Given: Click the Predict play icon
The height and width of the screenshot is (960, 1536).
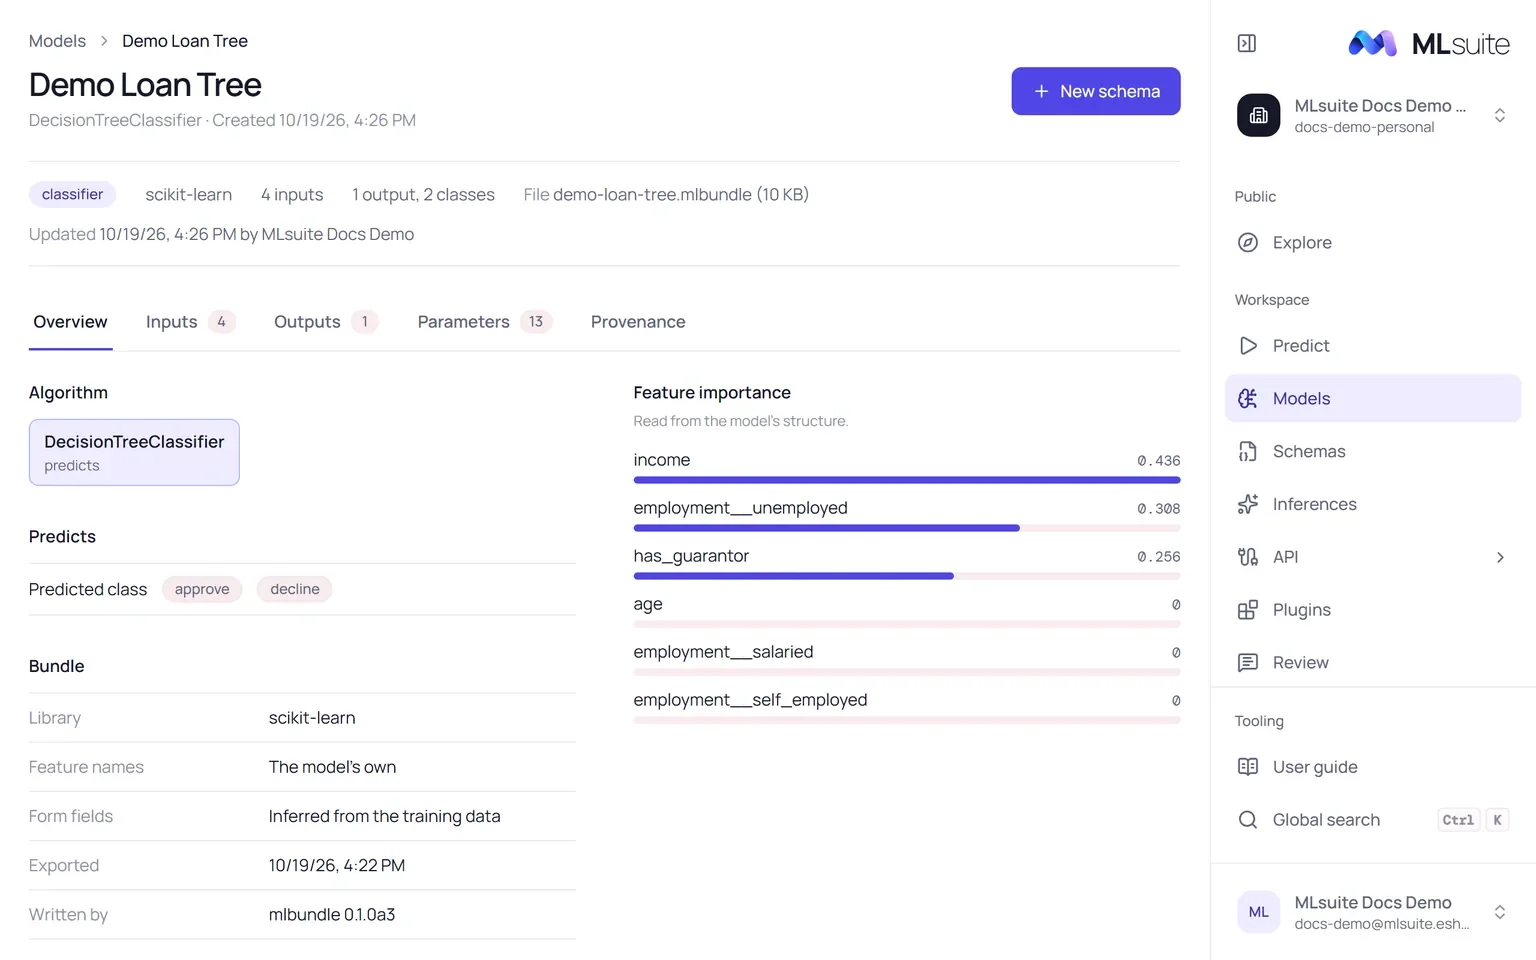Looking at the screenshot, I should click(1248, 346).
